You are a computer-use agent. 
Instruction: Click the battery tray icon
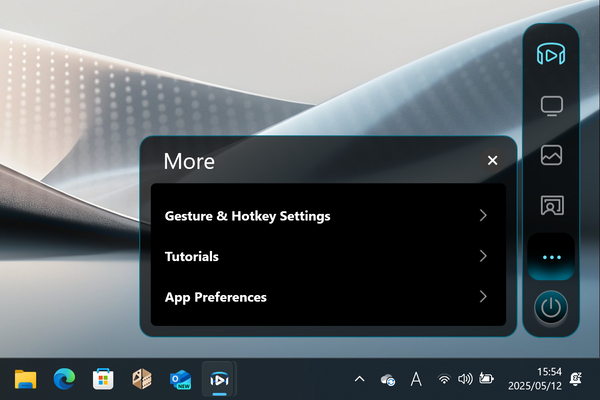click(486, 379)
